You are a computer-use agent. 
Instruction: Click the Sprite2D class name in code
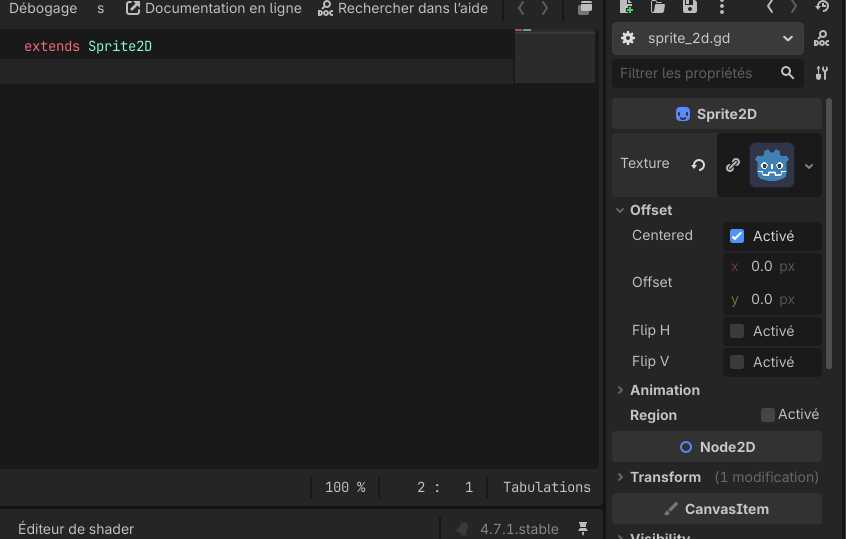120,46
